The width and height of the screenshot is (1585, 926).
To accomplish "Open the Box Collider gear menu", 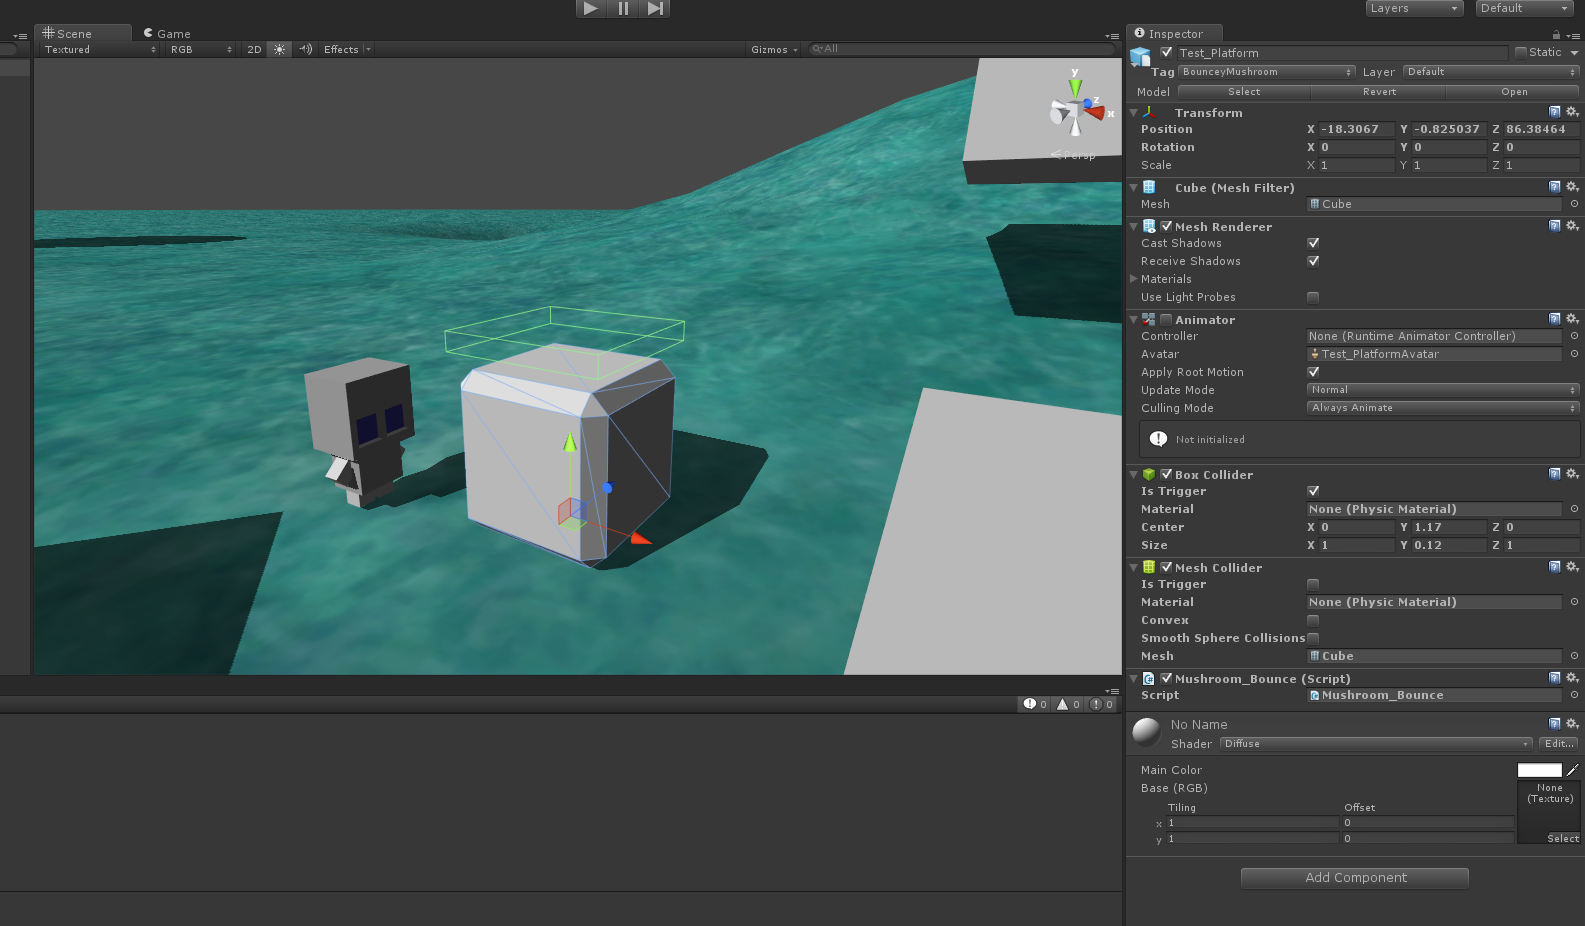I will pyautogui.click(x=1572, y=474).
